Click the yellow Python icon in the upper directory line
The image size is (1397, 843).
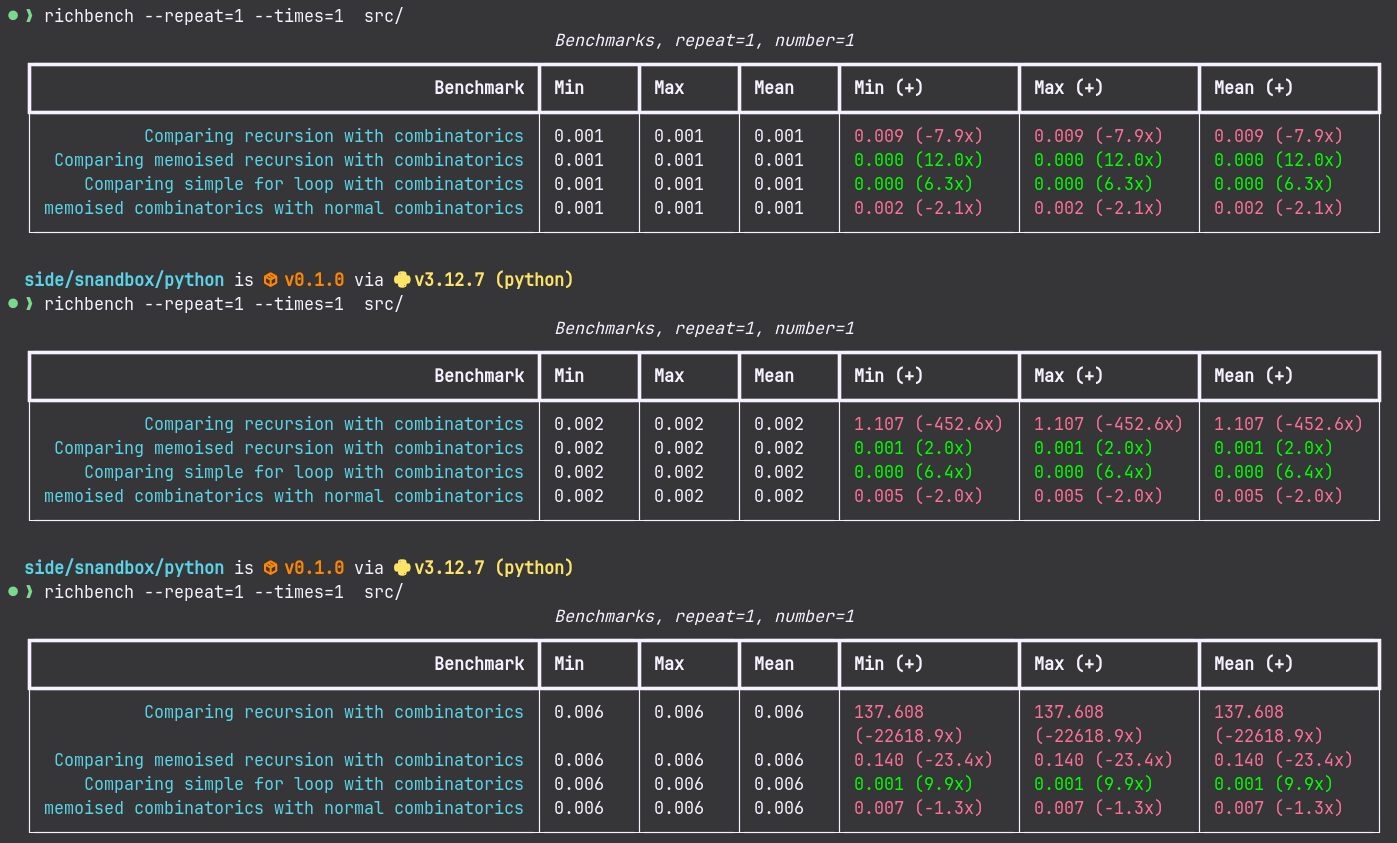[402, 280]
